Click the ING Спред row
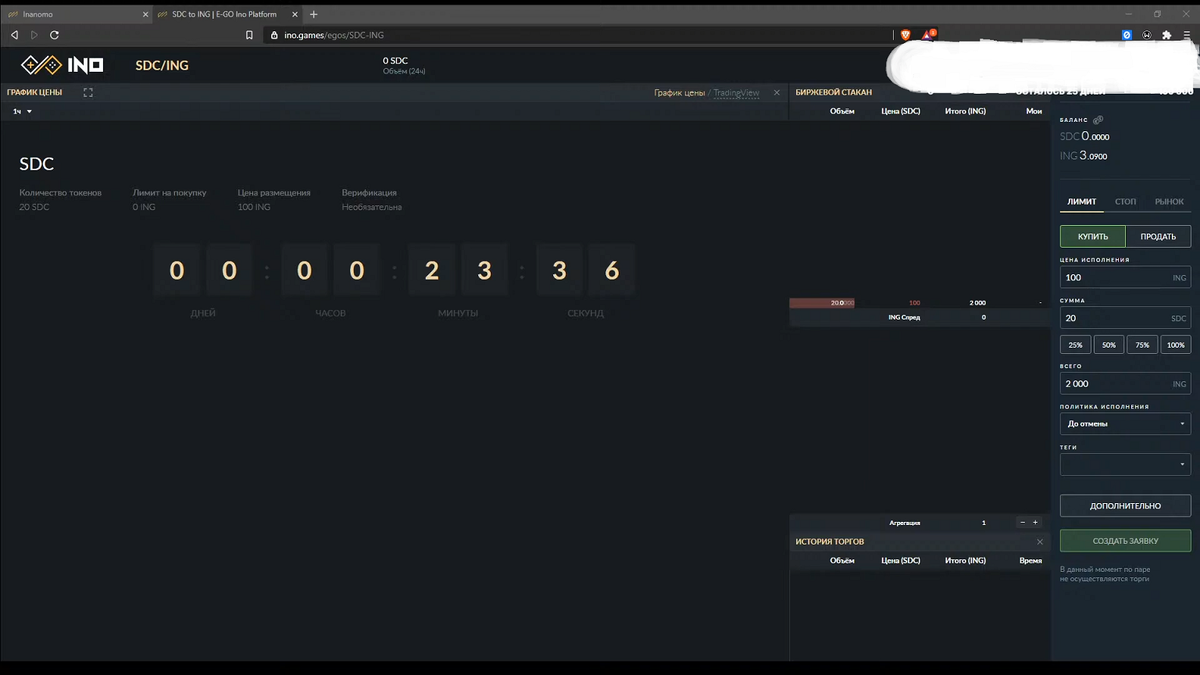1200x675 pixels. tap(919, 317)
